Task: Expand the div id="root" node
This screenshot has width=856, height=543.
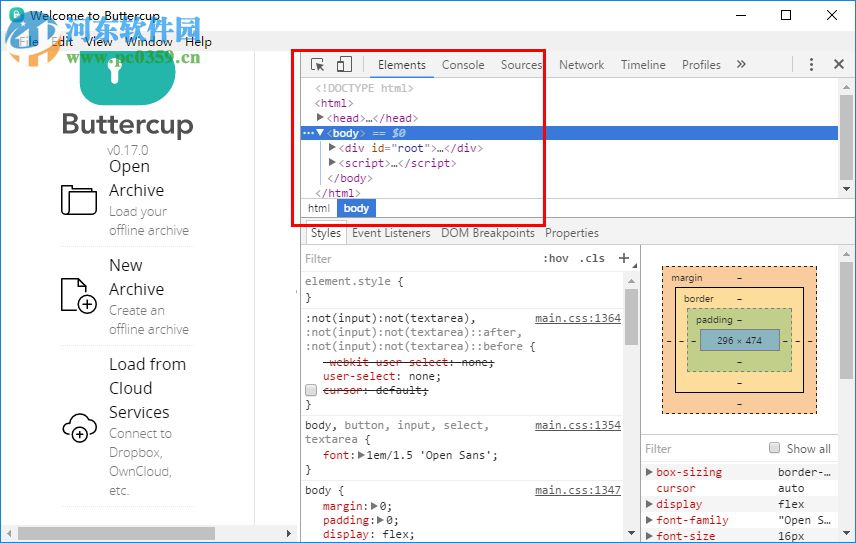Action: tap(332, 147)
